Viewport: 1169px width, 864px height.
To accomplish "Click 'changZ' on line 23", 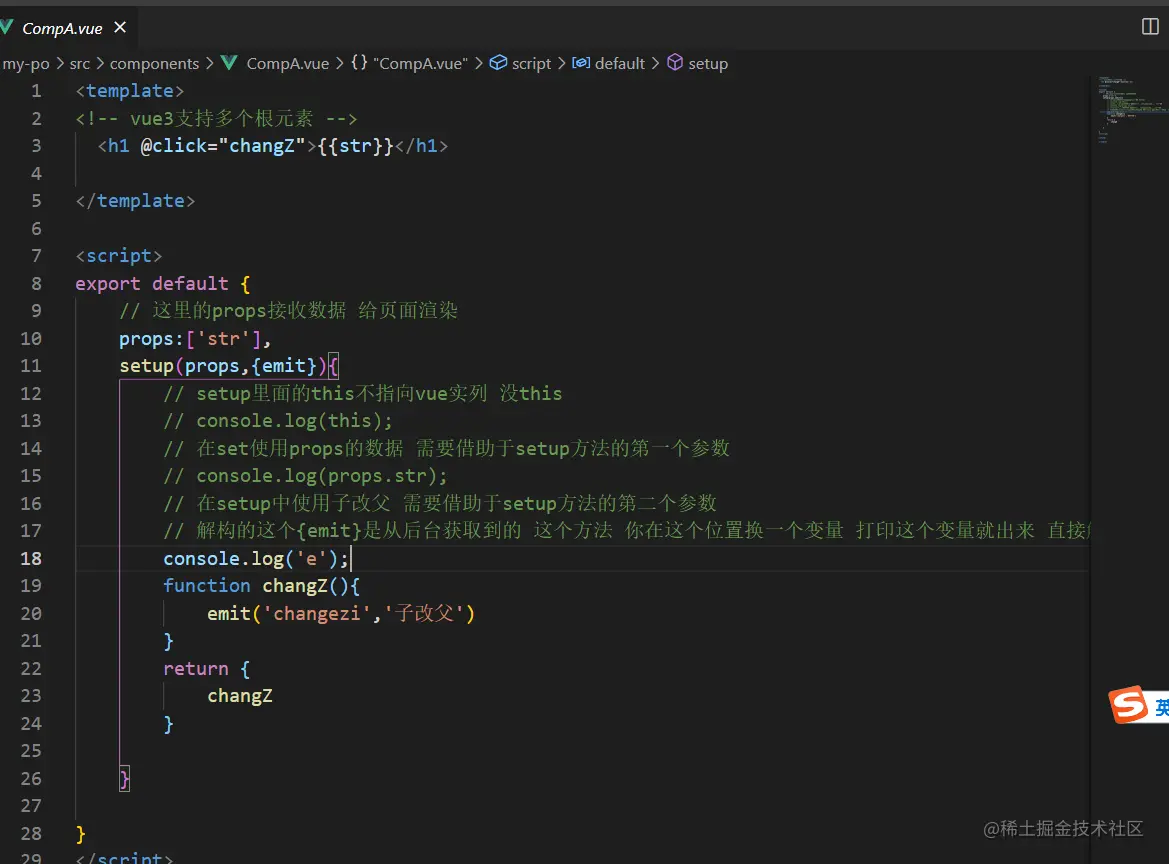I will point(240,696).
